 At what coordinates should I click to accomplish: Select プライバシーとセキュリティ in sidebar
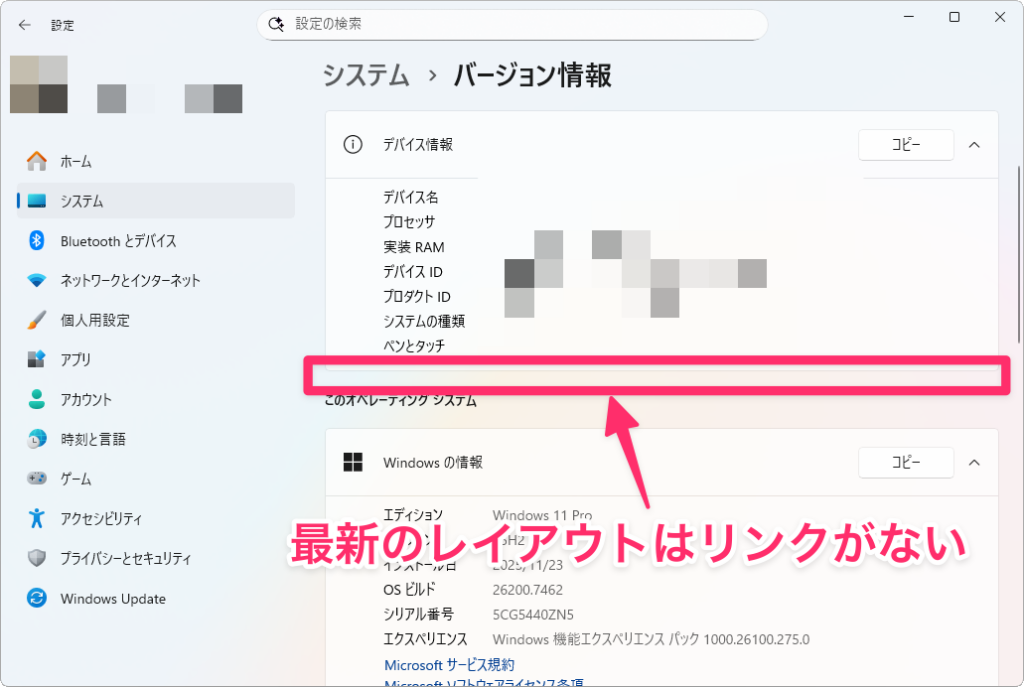(x=125, y=559)
